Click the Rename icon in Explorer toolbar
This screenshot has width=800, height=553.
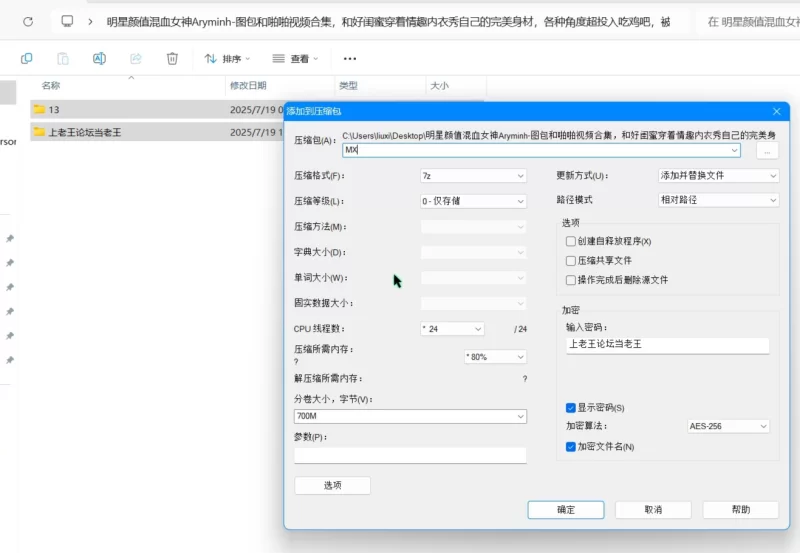pyautogui.click(x=99, y=59)
